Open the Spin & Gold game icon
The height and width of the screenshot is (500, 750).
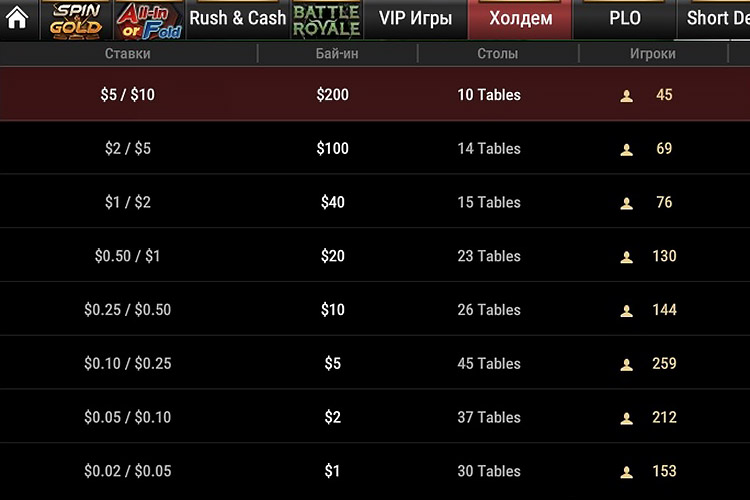click(x=77, y=19)
